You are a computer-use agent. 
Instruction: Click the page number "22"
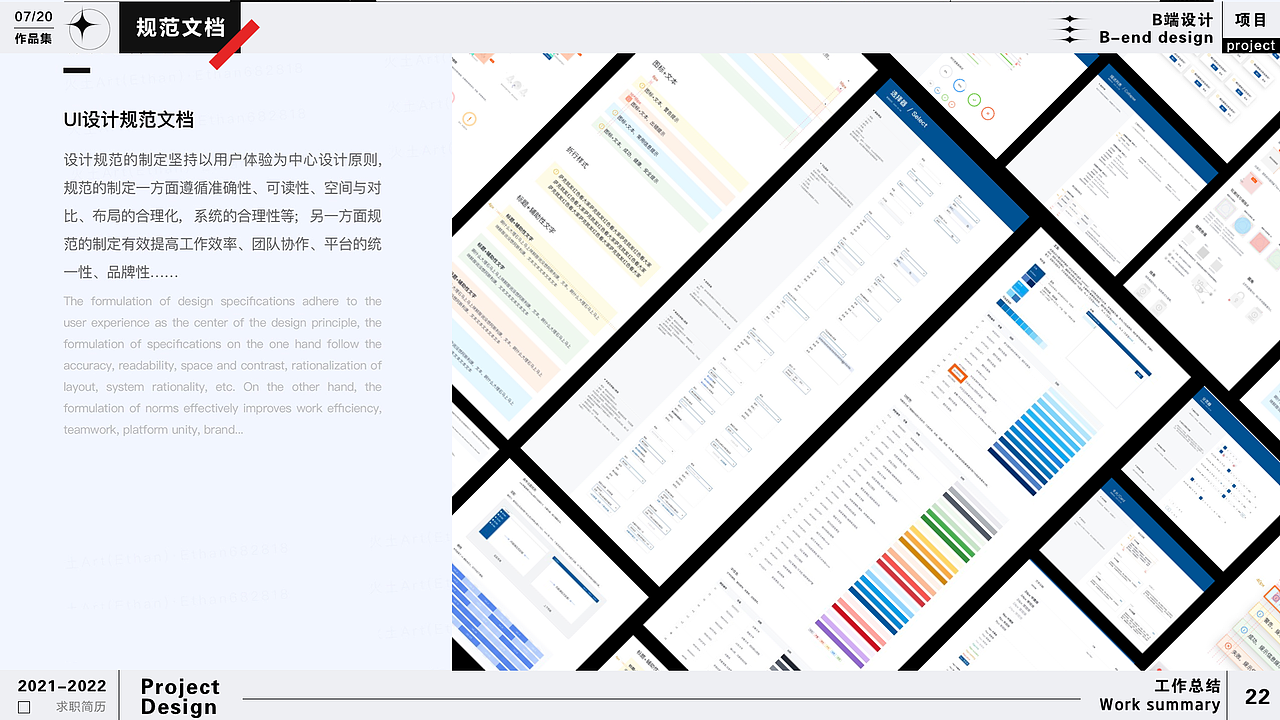(x=1257, y=697)
